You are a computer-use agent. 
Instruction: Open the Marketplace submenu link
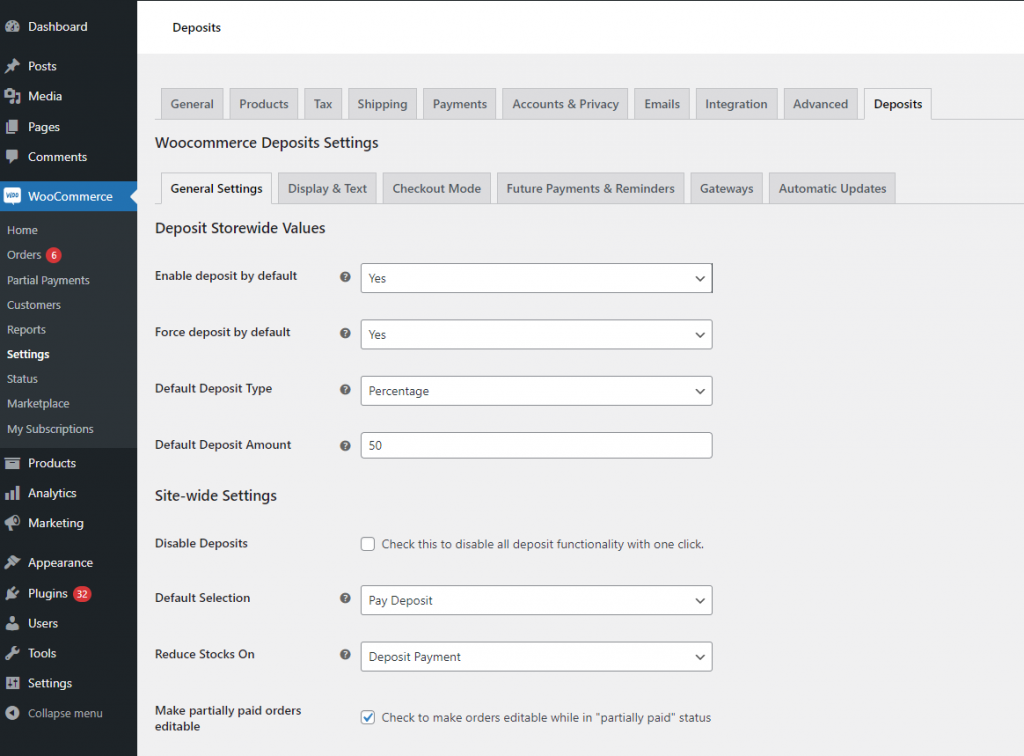(x=38, y=403)
